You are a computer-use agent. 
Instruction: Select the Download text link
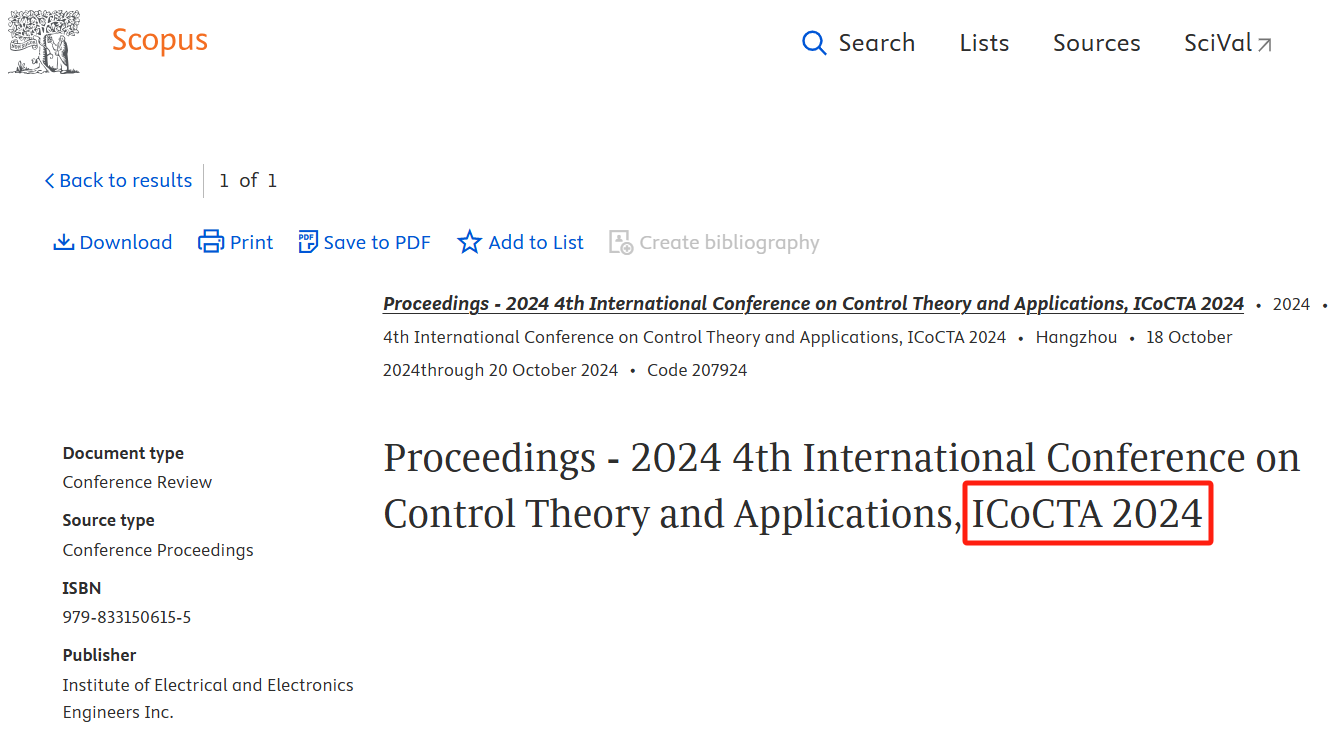tap(126, 242)
